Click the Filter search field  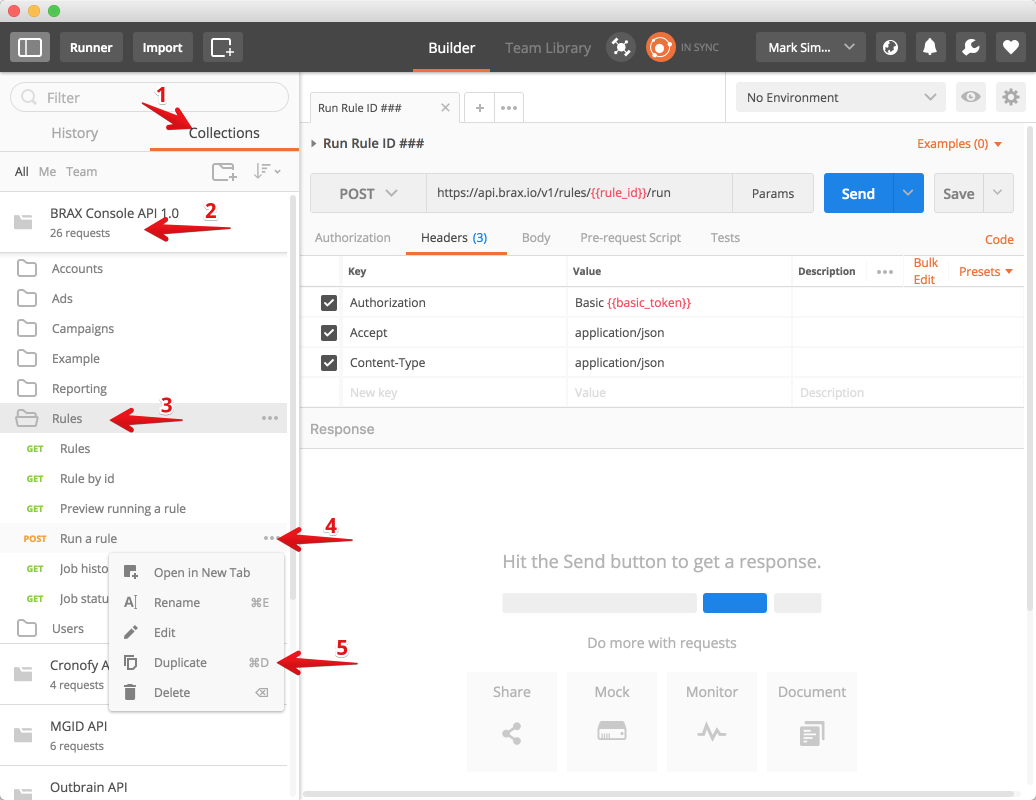click(149, 98)
